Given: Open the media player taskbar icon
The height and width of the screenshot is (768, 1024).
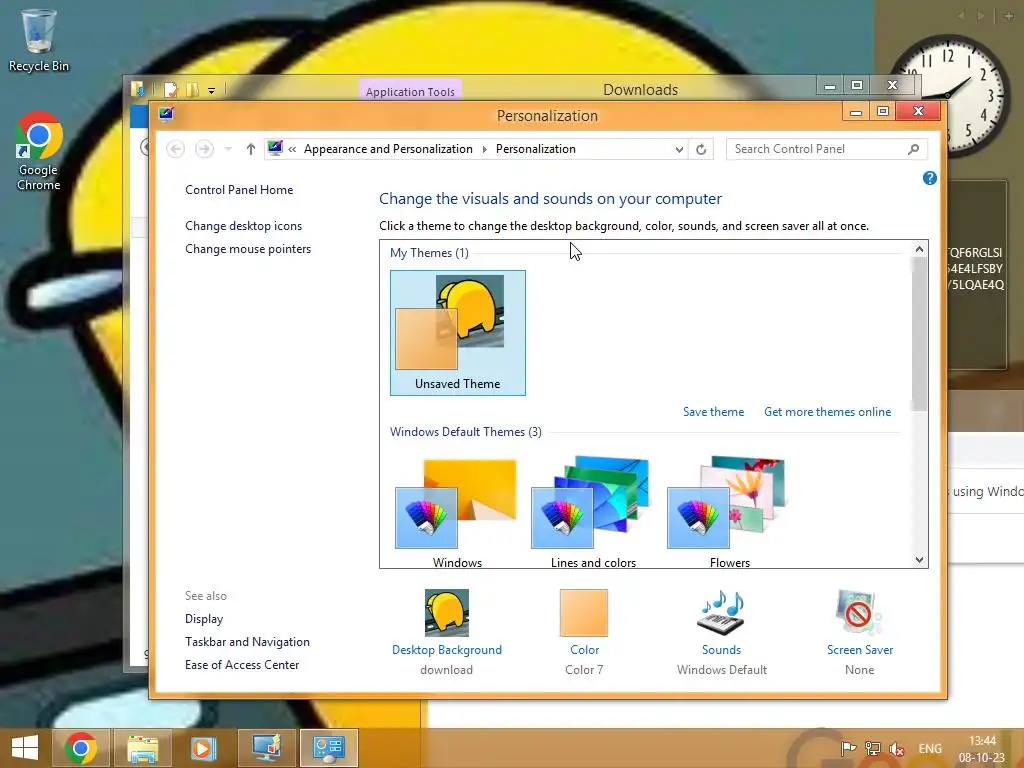Looking at the screenshot, I should point(202,748).
